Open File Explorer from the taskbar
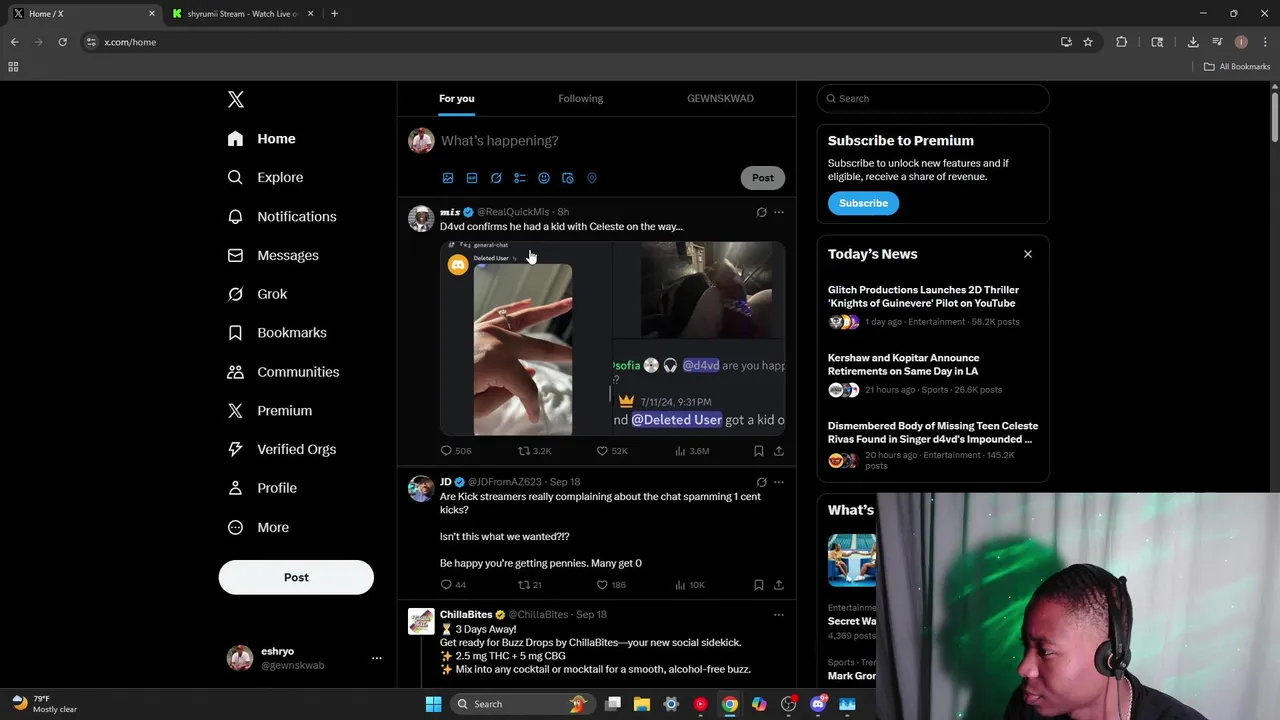The width and height of the screenshot is (1280, 720). pos(642,704)
